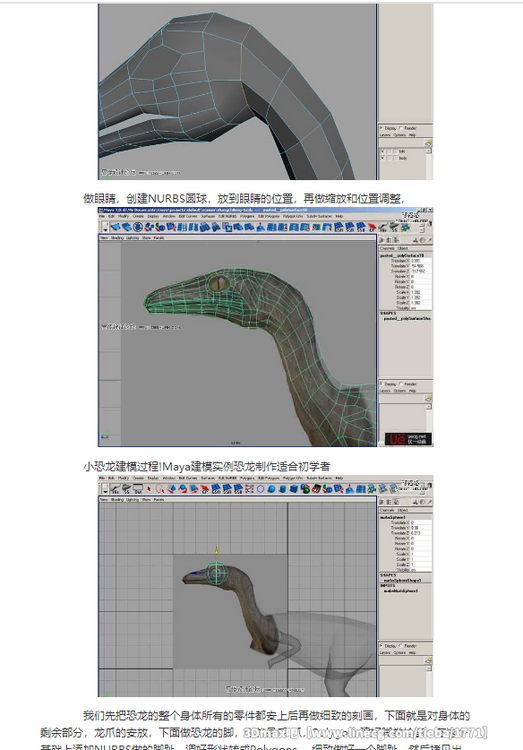Click heading 小恐龙建模过程!Maya建模实例恐龙制作适合初学者
The width and height of the screenshot is (523, 750).
(207, 466)
